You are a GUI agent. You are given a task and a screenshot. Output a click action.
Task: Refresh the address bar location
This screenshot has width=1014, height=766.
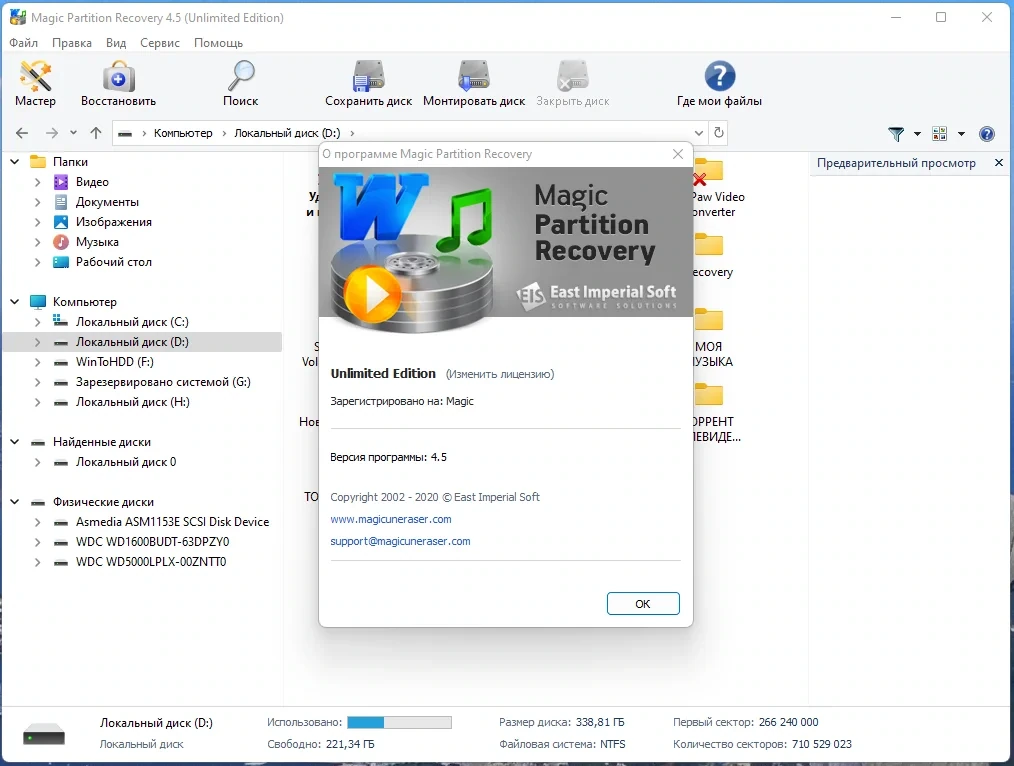click(718, 133)
